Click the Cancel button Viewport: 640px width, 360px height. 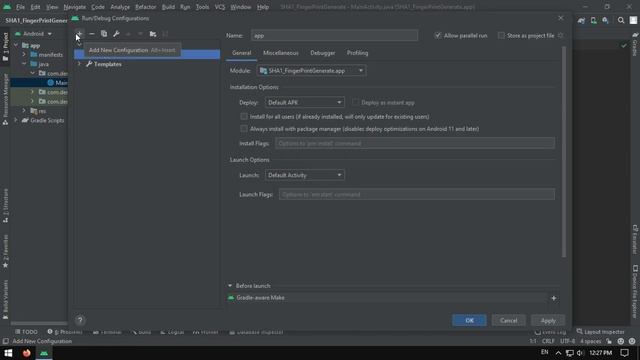click(509, 320)
